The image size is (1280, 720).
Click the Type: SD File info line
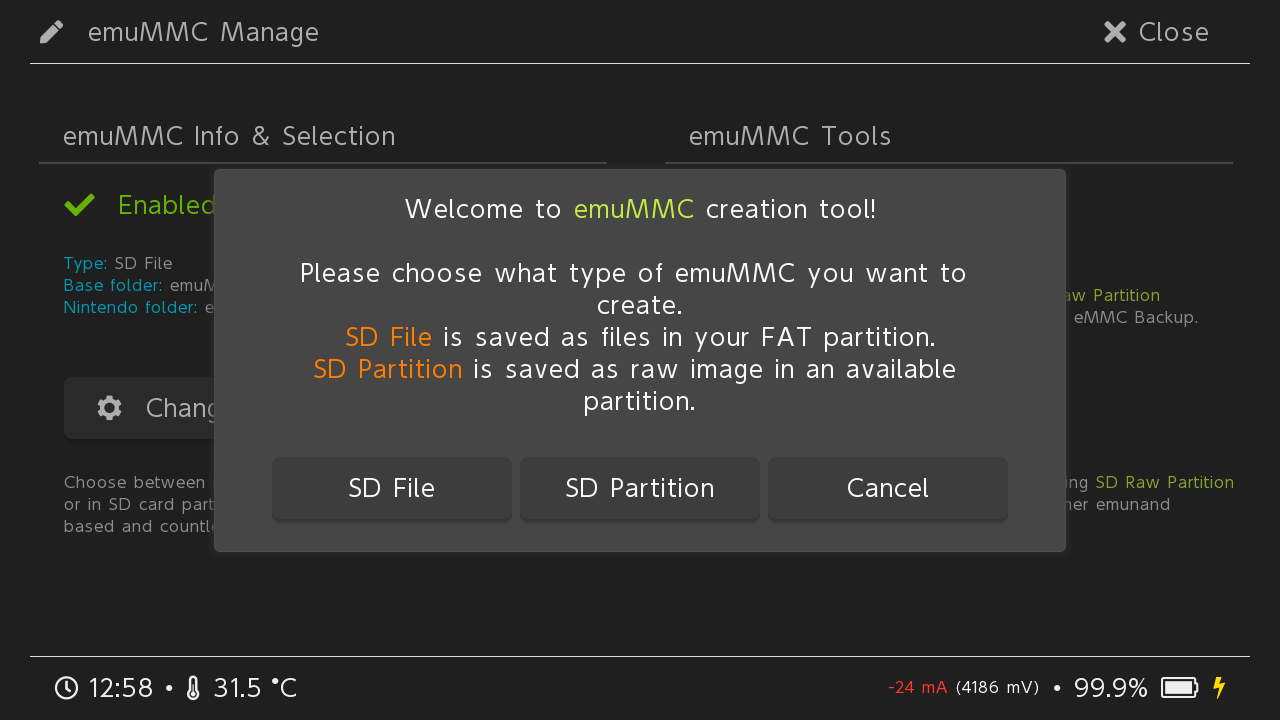(x=118, y=264)
